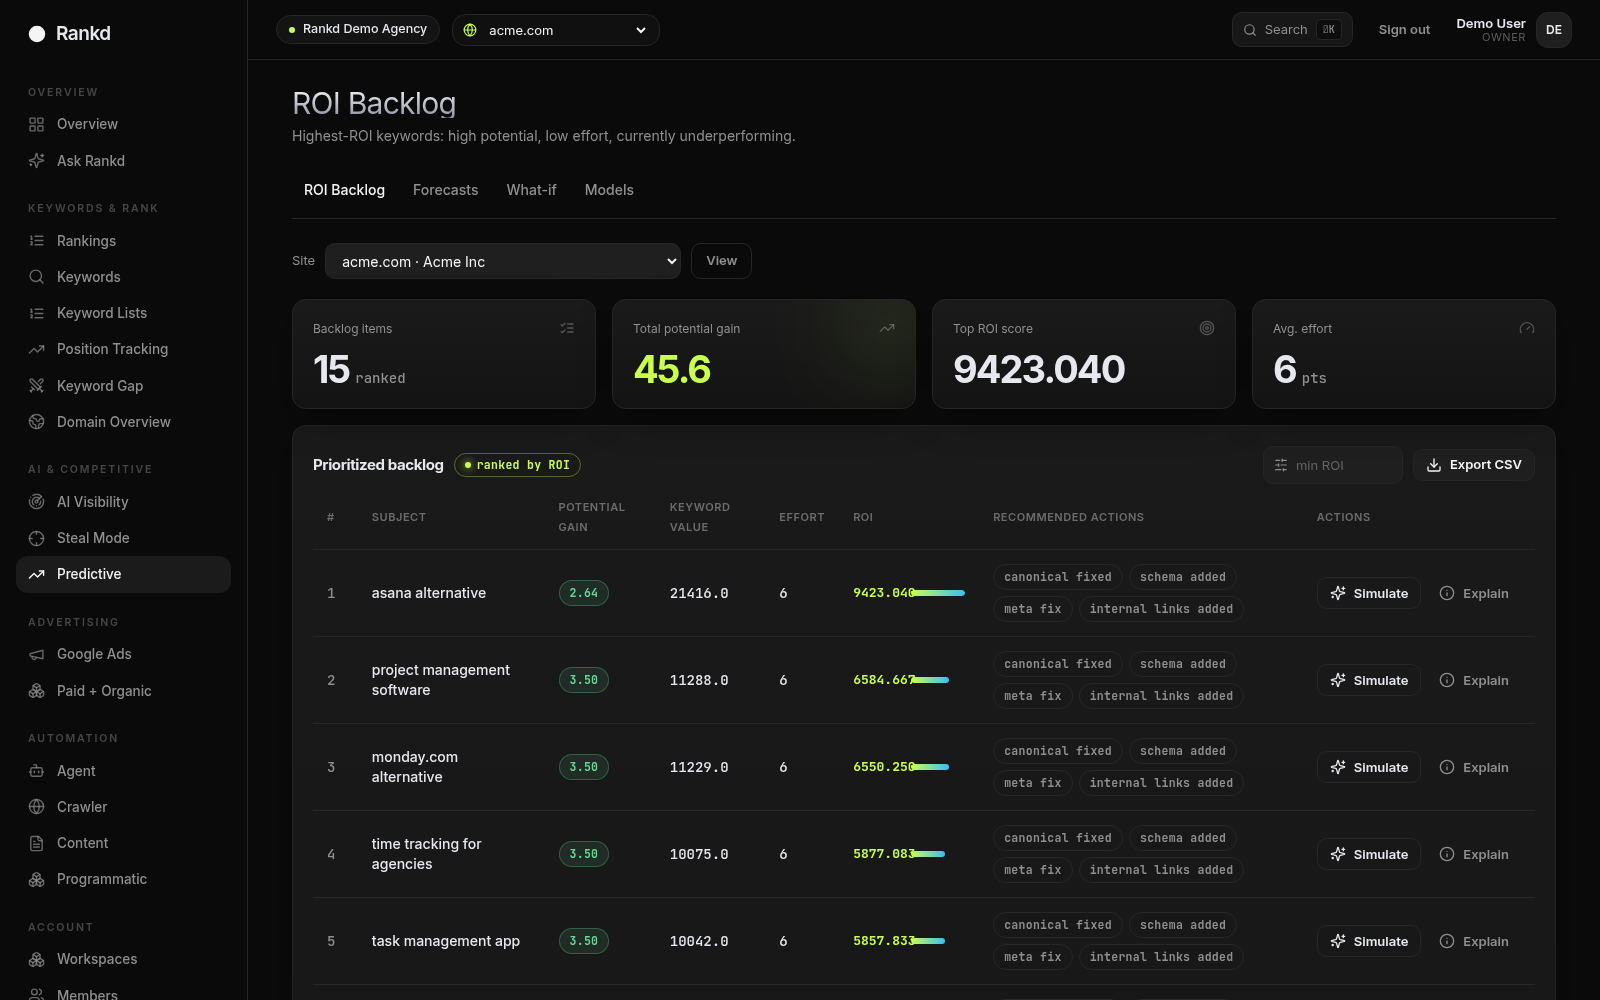Click the Paid + Organic icon
The image size is (1600, 1000).
(x=37, y=691)
